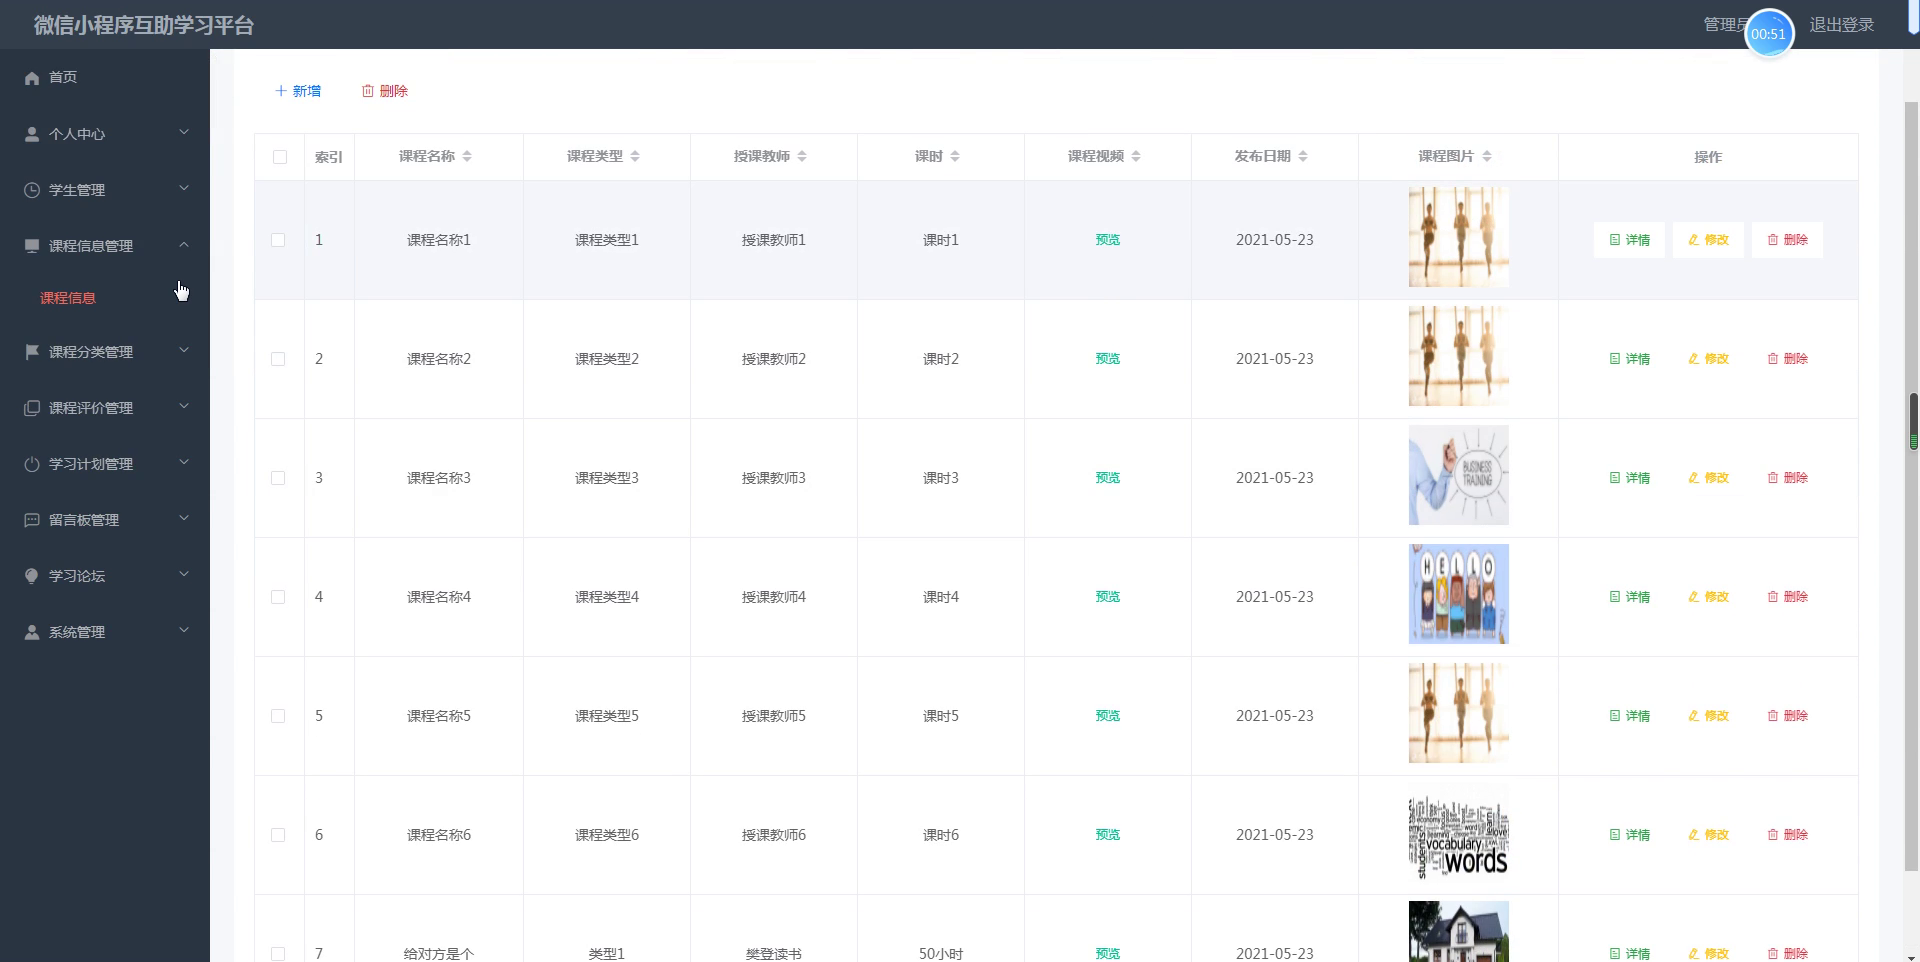Click the sort icon on 课程类型 column
The height and width of the screenshot is (962, 1920).
(635, 157)
